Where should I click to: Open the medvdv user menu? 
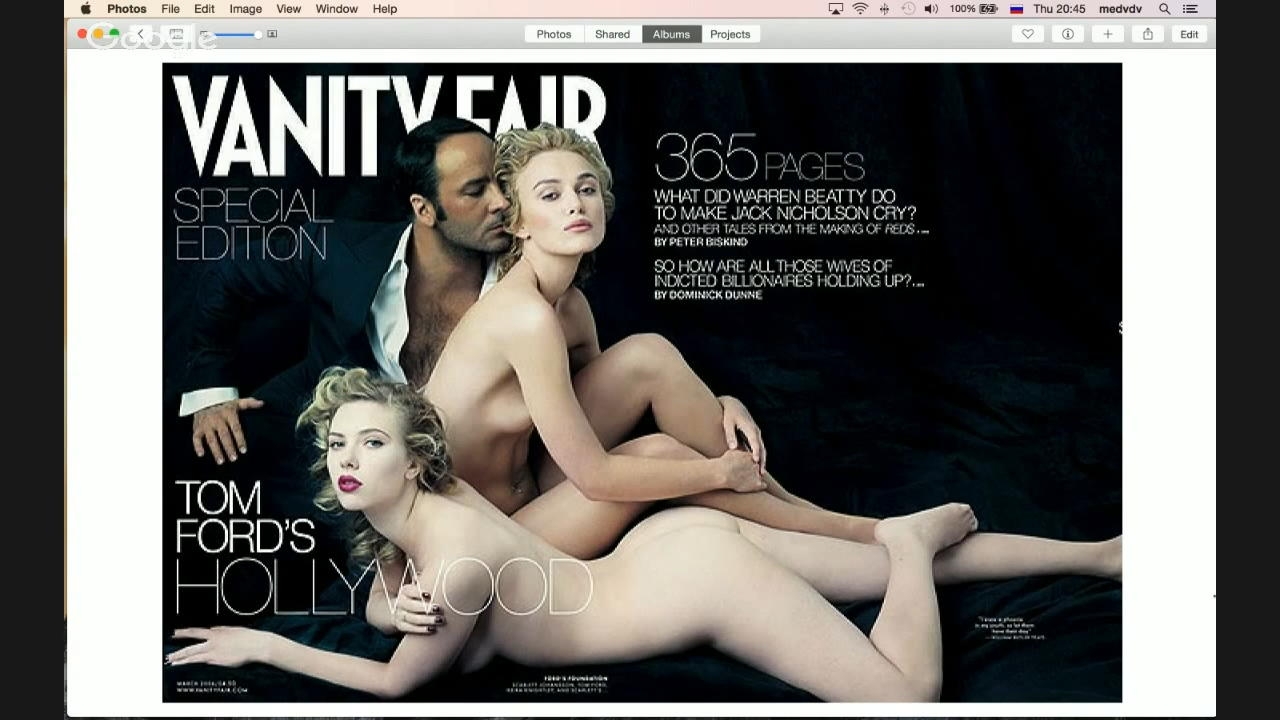pyautogui.click(x=1120, y=9)
